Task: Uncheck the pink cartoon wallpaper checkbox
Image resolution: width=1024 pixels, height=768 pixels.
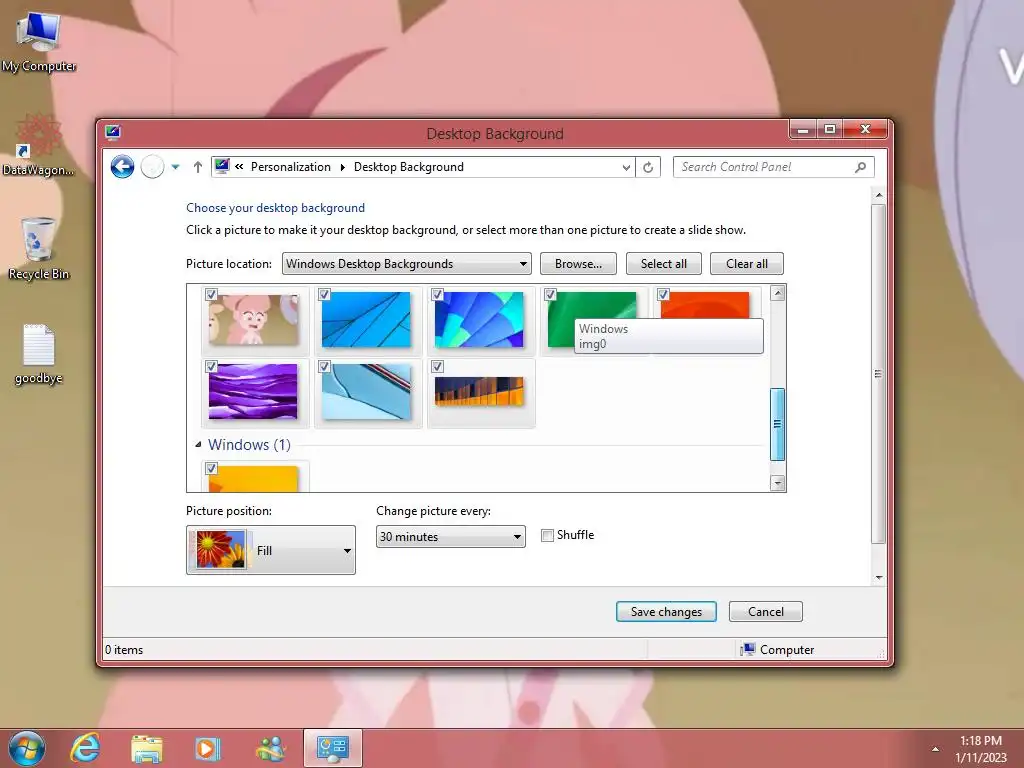Action: [211, 295]
